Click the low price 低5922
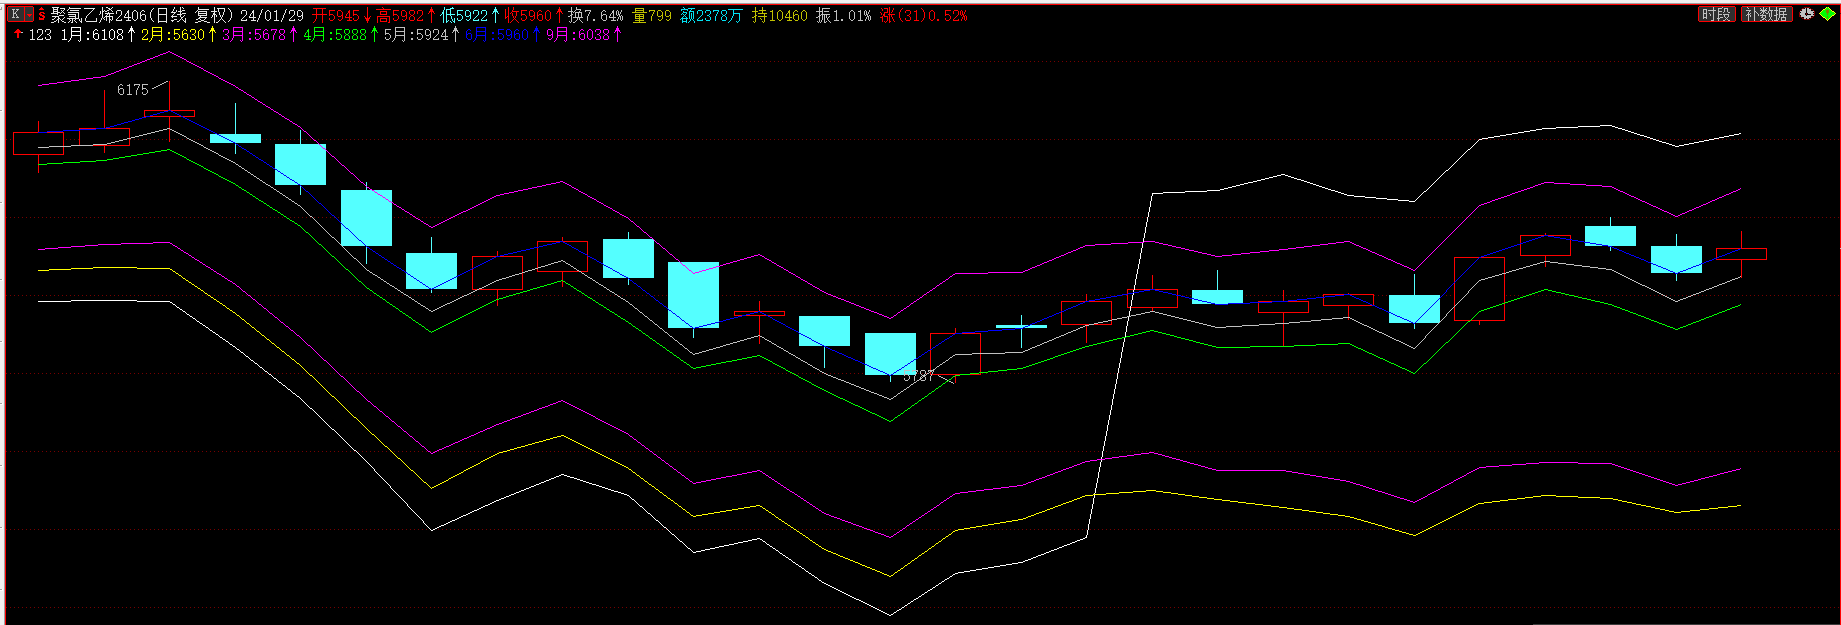The image size is (1841, 625). [x=464, y=15]
